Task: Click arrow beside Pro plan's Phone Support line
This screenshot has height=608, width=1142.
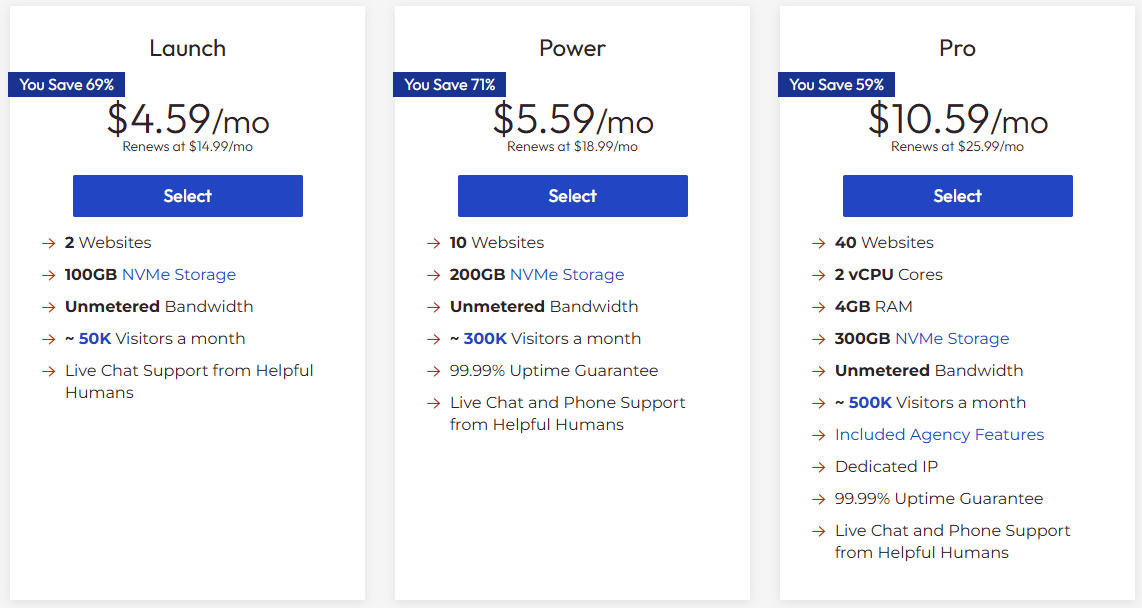Action: coord(819,532)
